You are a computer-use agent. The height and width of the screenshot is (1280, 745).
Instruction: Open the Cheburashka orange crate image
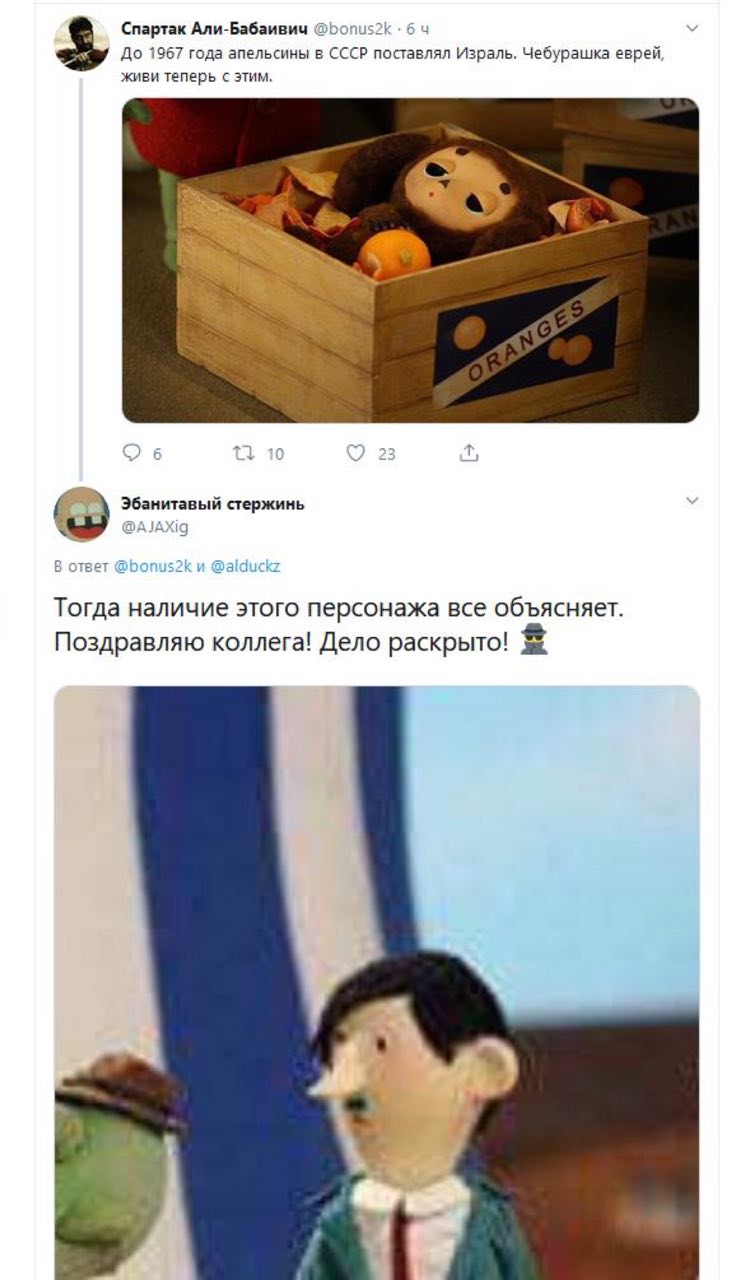tap(410, 260)
